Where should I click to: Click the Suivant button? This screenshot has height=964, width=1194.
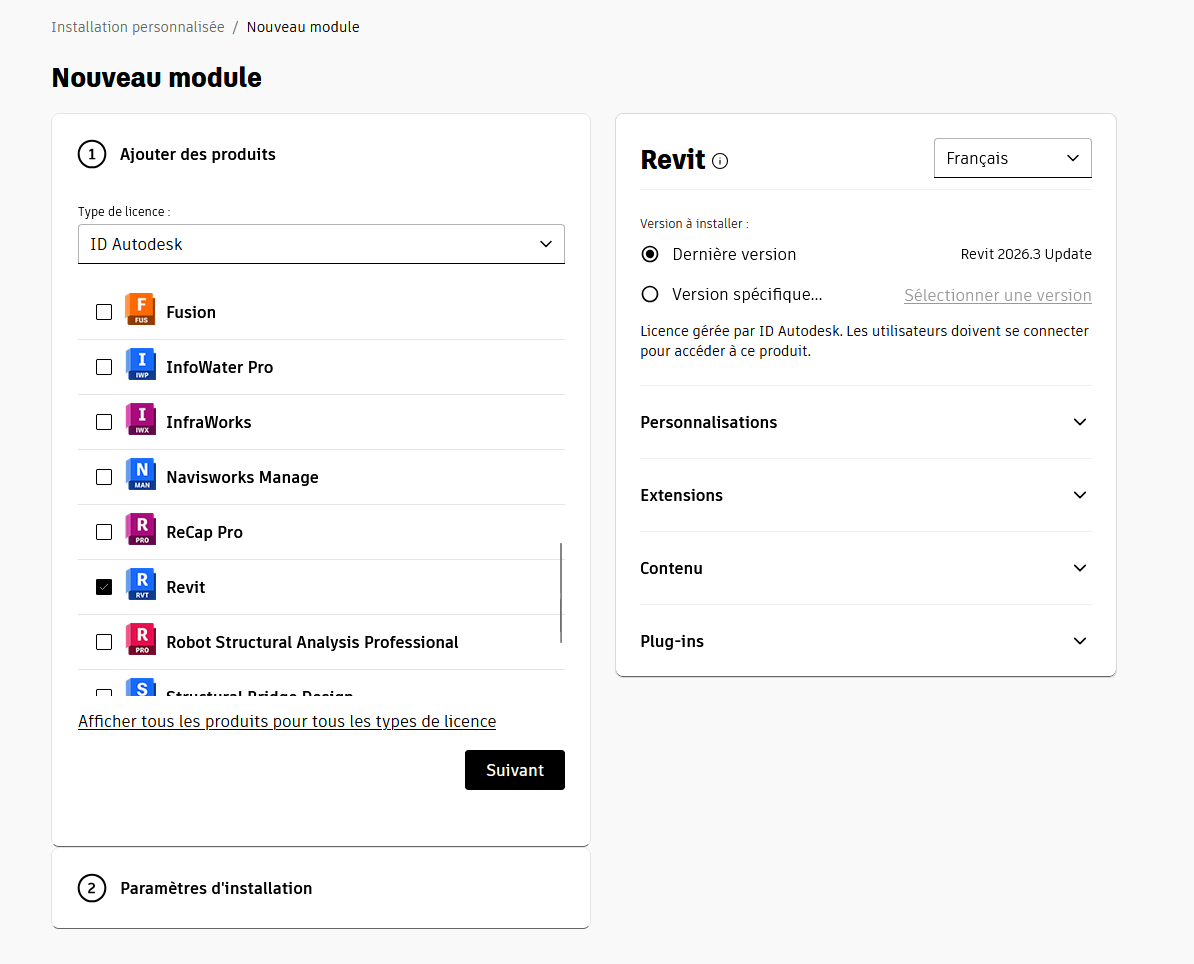coord(515,770)
